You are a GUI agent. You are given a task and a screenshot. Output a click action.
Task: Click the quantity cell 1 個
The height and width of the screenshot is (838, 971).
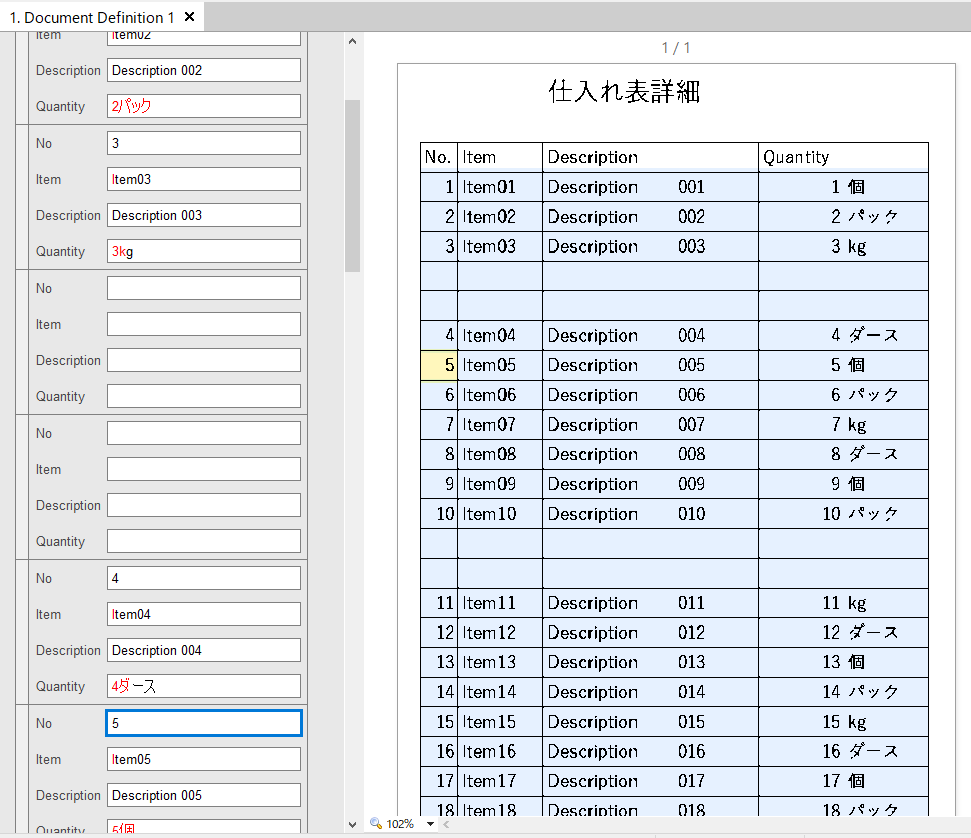(843, 186)
